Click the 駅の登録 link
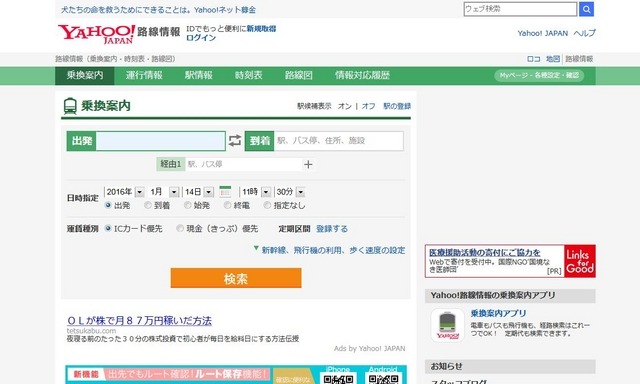The width and height of the screenshot is (640, 384). 397,106
